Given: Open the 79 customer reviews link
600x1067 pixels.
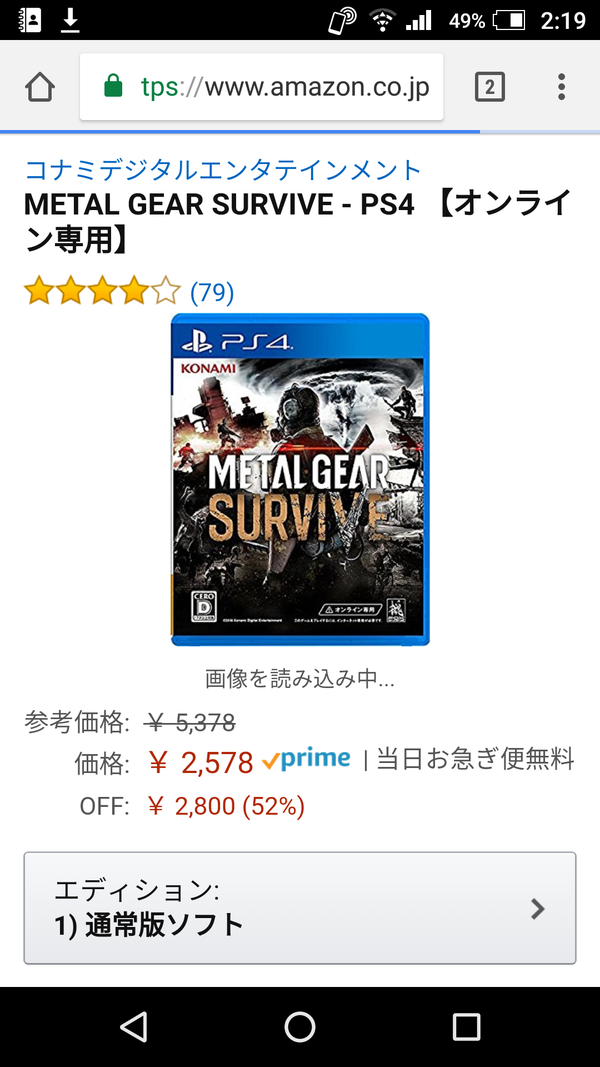Looking at the screenshot, I should [212, 293].
